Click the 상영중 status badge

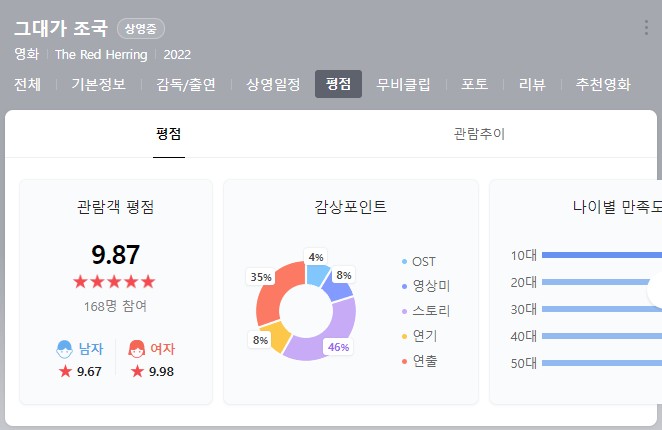[x=141, y=28]
